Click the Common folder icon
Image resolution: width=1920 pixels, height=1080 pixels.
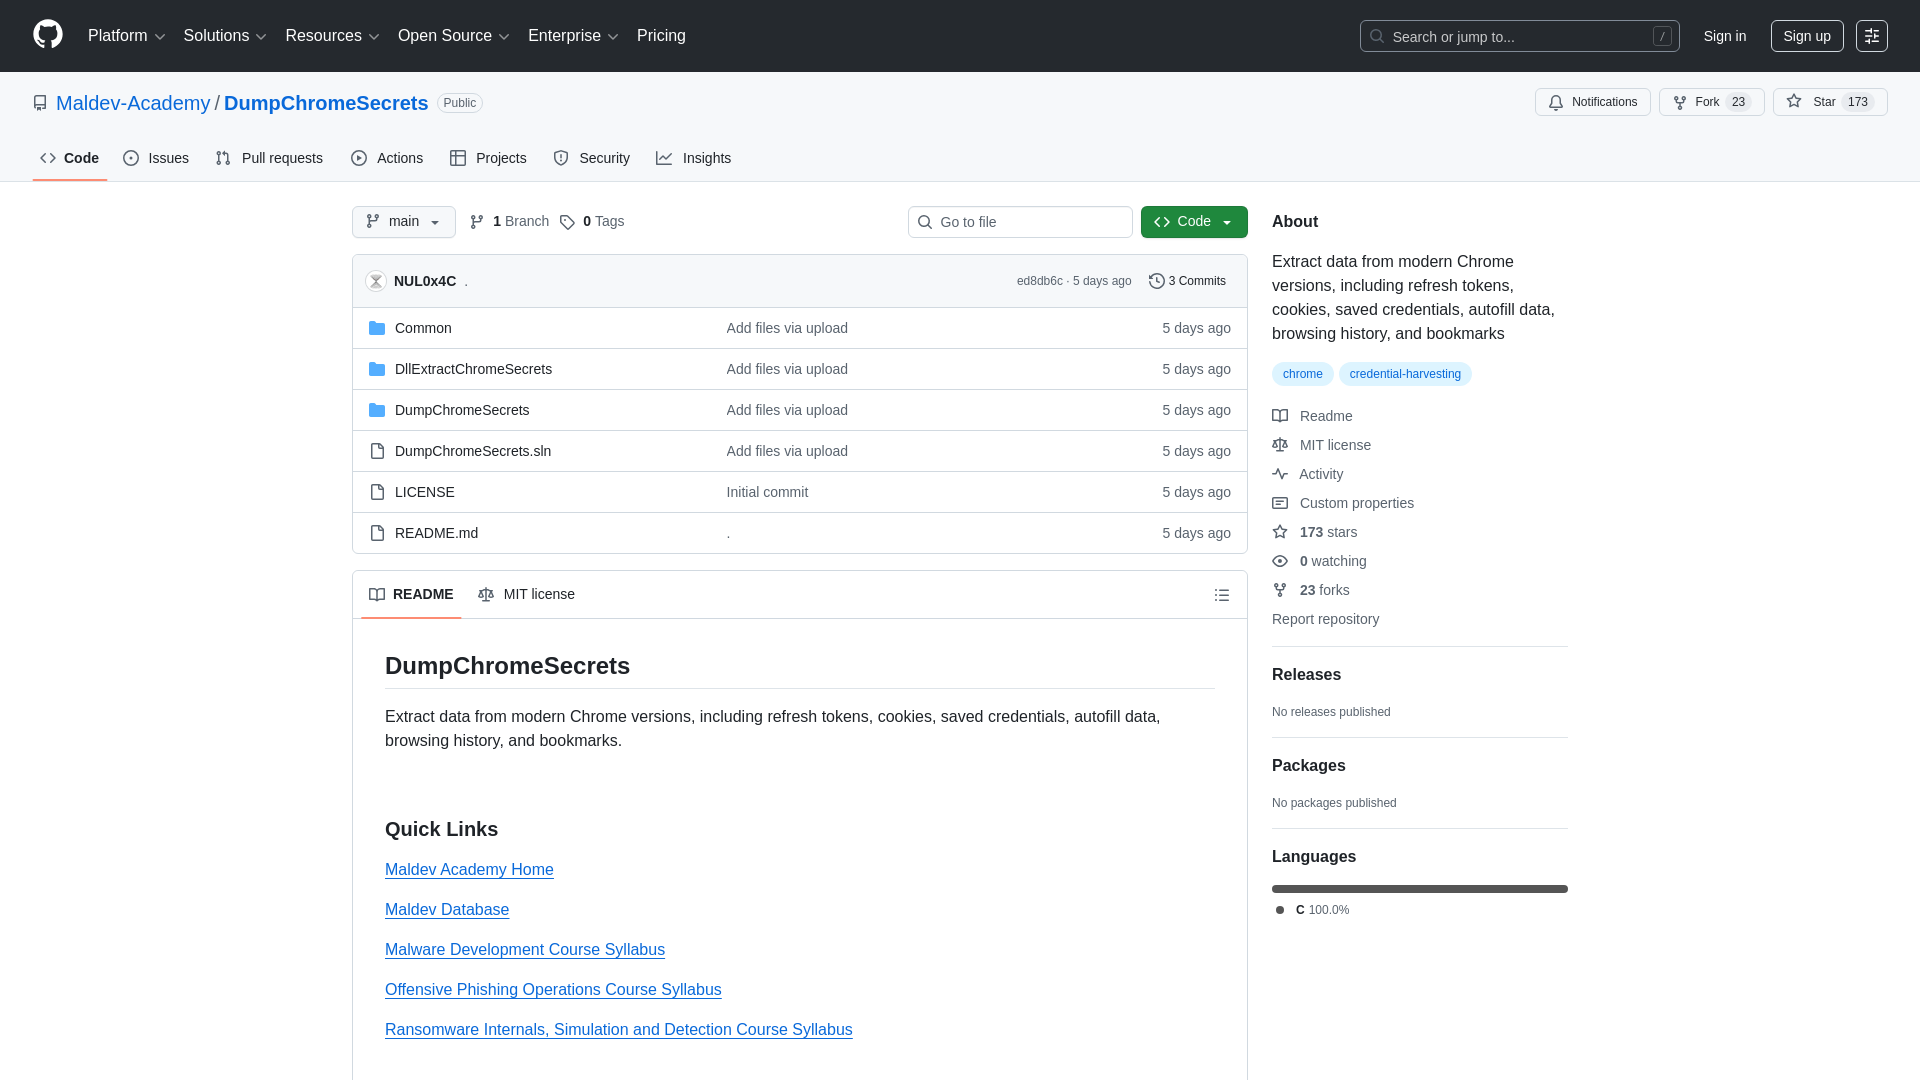377,328
